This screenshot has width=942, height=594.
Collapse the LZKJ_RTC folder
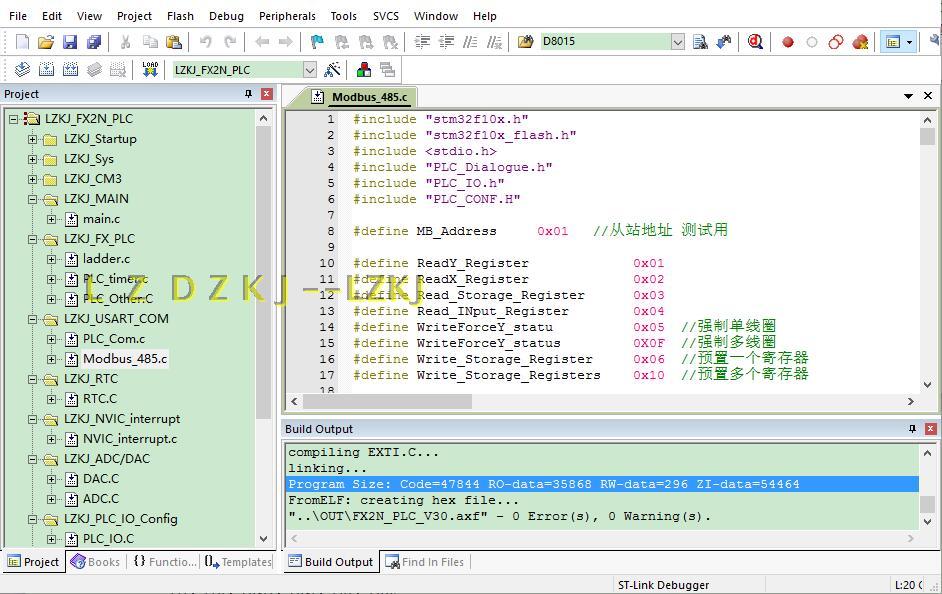point(32,380)
